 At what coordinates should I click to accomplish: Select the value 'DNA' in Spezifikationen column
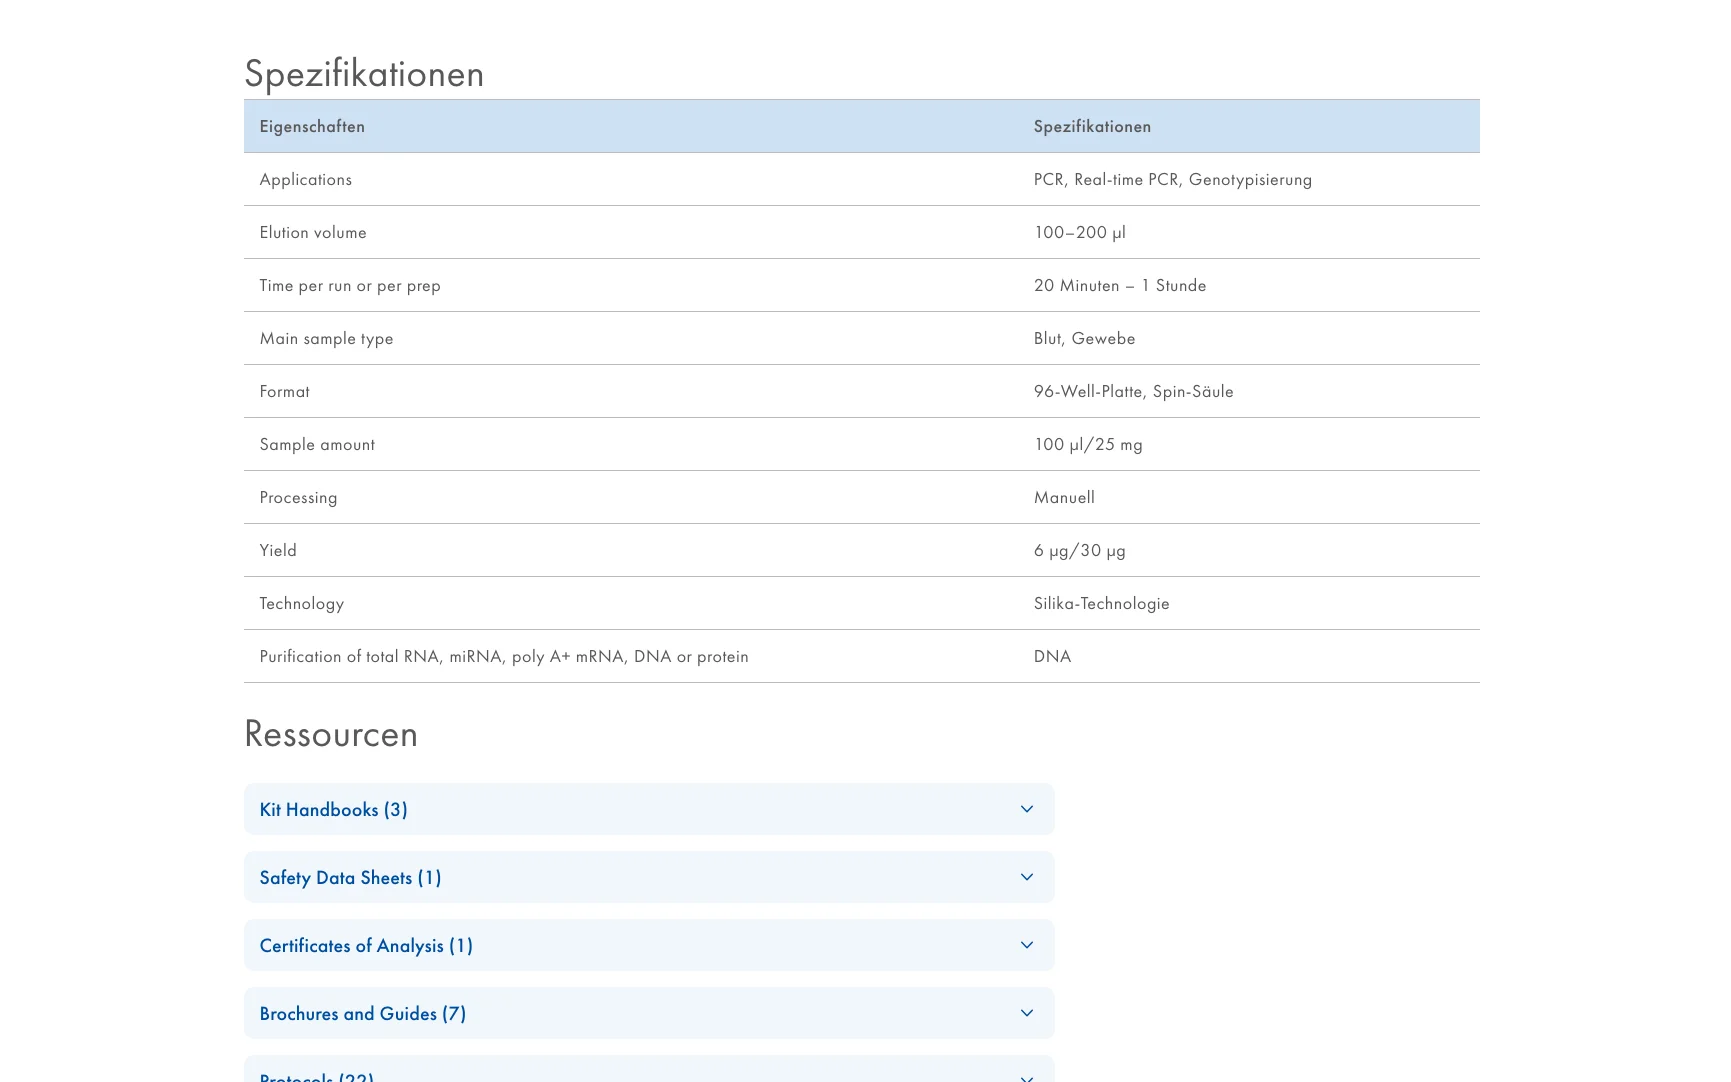pos(1052,656)
